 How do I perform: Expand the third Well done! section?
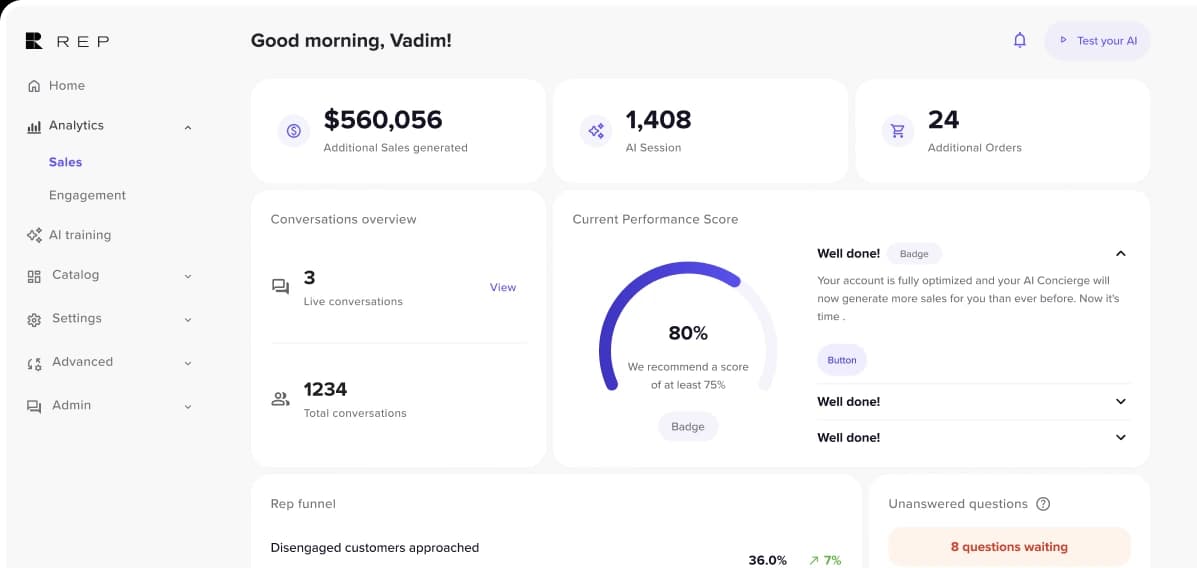pyautogui.click(x=1121, y=437)
